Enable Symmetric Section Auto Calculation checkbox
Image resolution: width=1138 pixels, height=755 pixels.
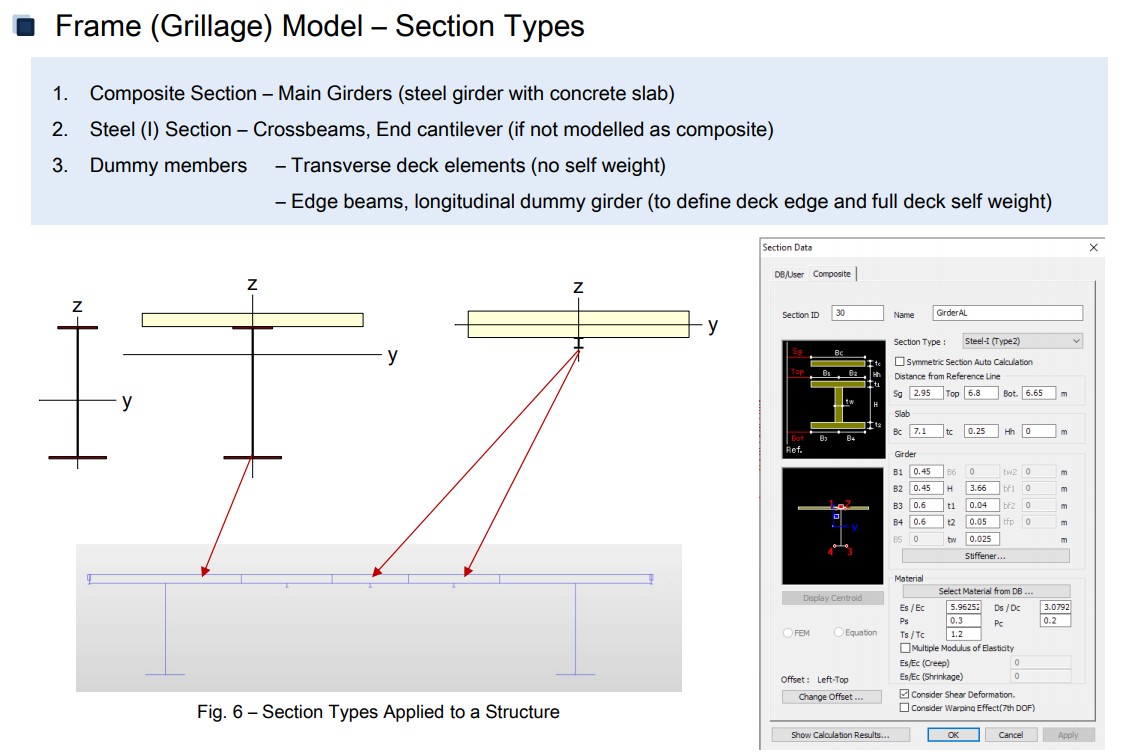pos(901,362)
